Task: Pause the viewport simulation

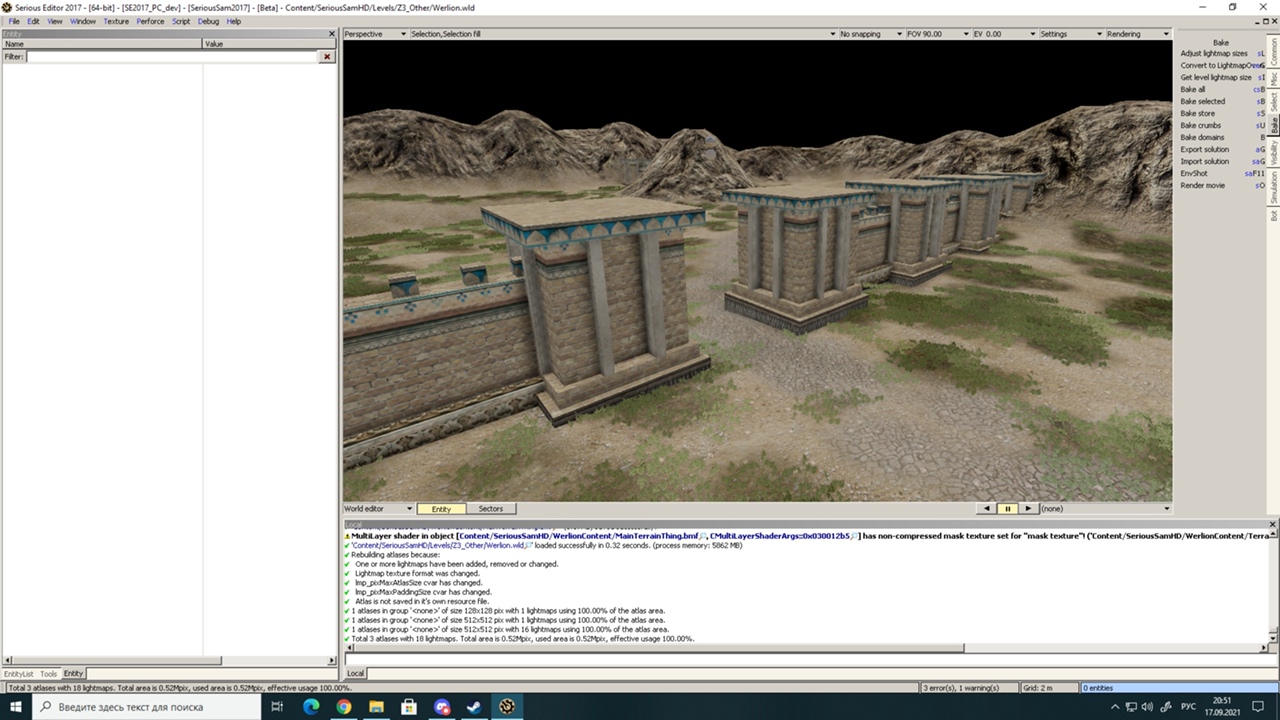Action: click(x=1008, y=509)
